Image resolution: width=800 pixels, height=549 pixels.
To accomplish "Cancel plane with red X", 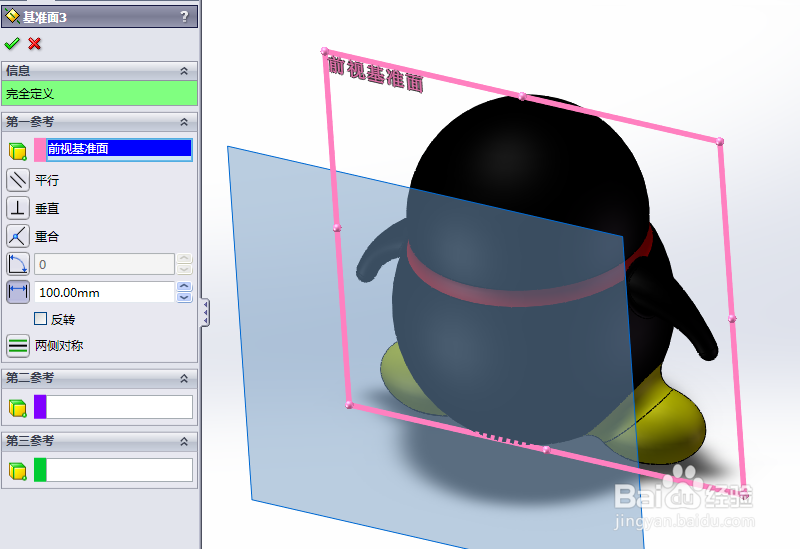I will point(35,44).
